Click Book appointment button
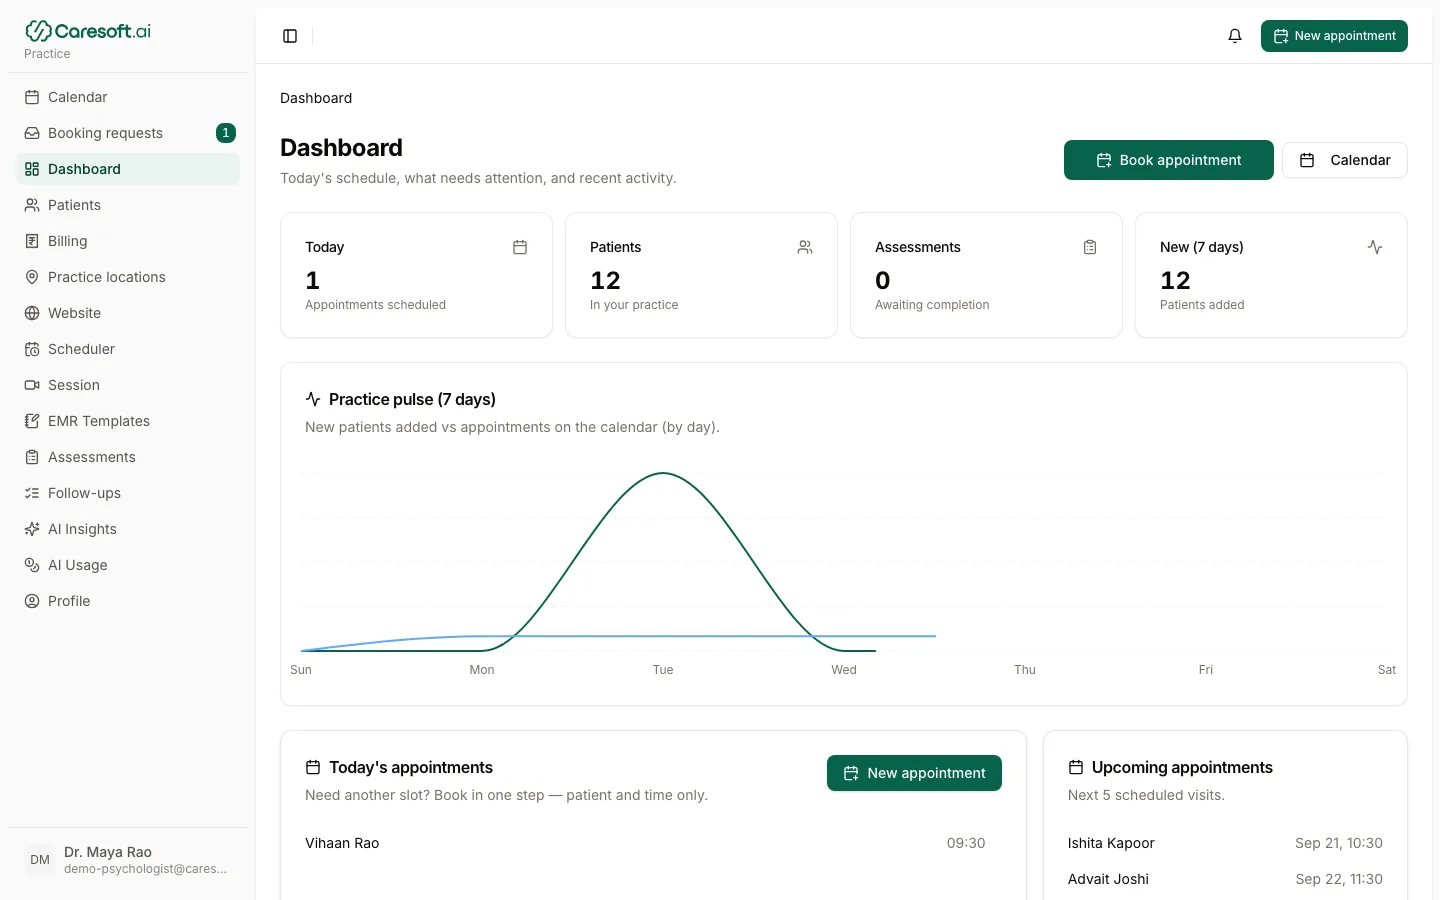1440x900 pixels. [1168, 160]
